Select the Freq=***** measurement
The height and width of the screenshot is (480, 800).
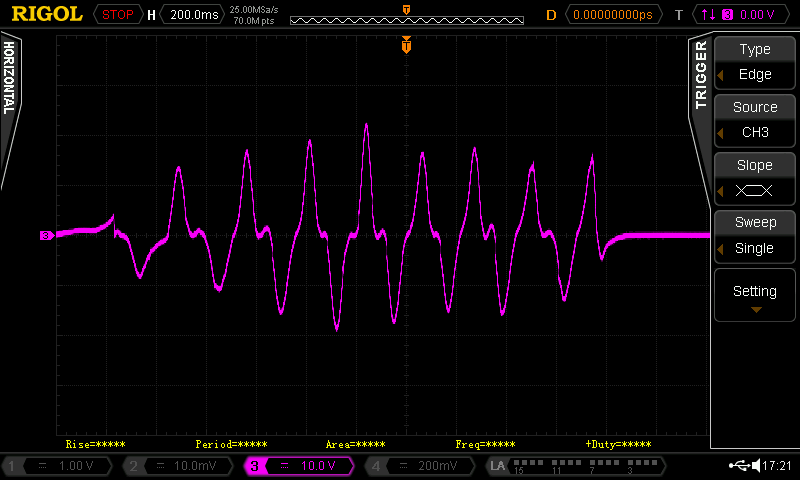[x=485, y=444]
